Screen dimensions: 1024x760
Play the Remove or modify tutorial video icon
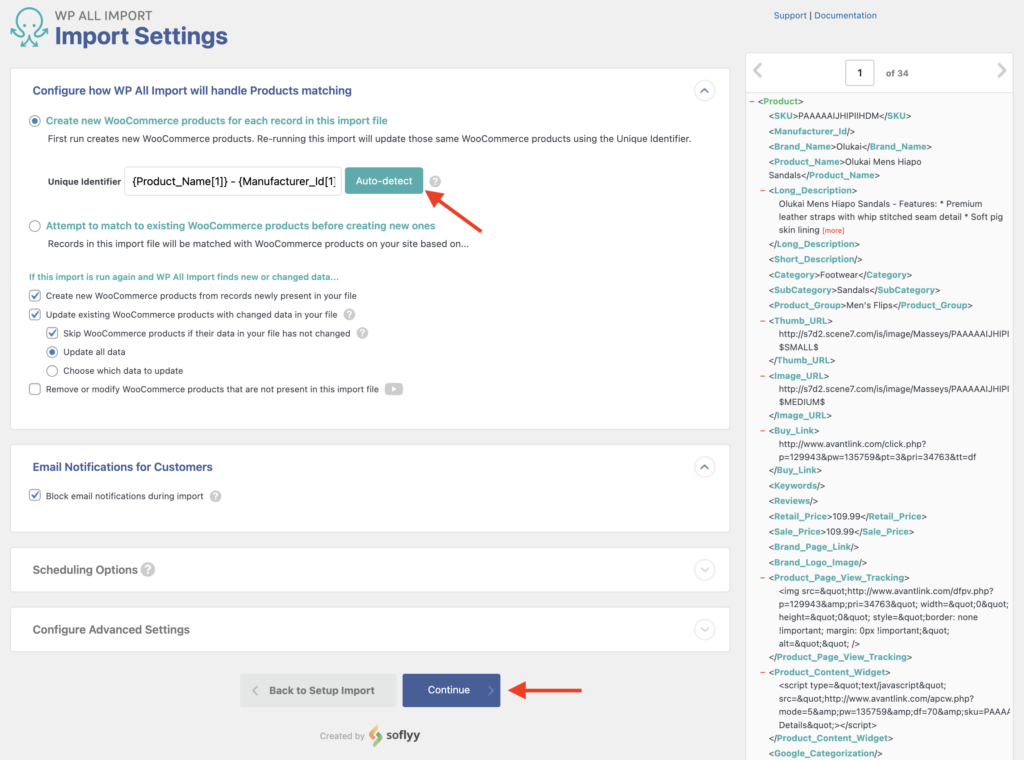(392, 389)
